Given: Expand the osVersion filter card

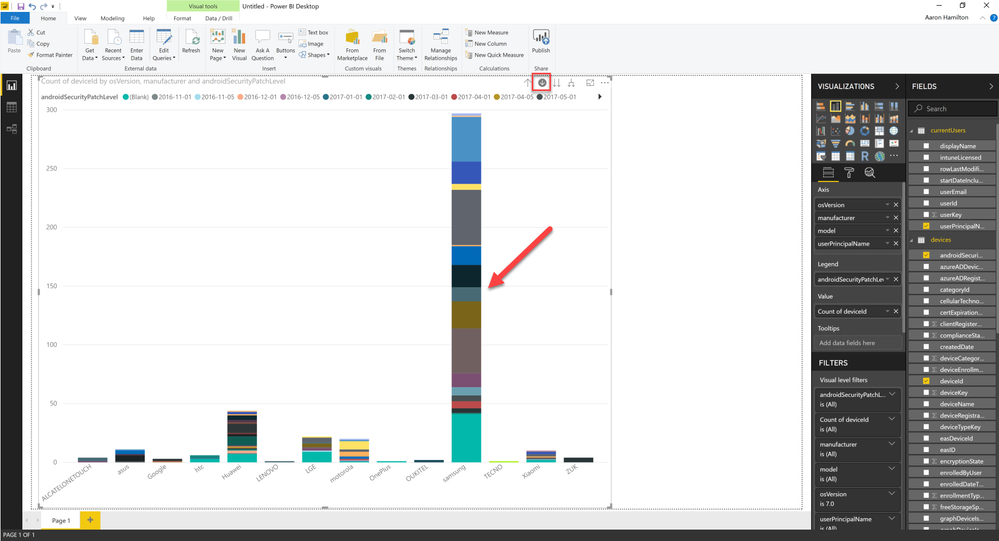Looking at the screenshot, I should point(892,494).
